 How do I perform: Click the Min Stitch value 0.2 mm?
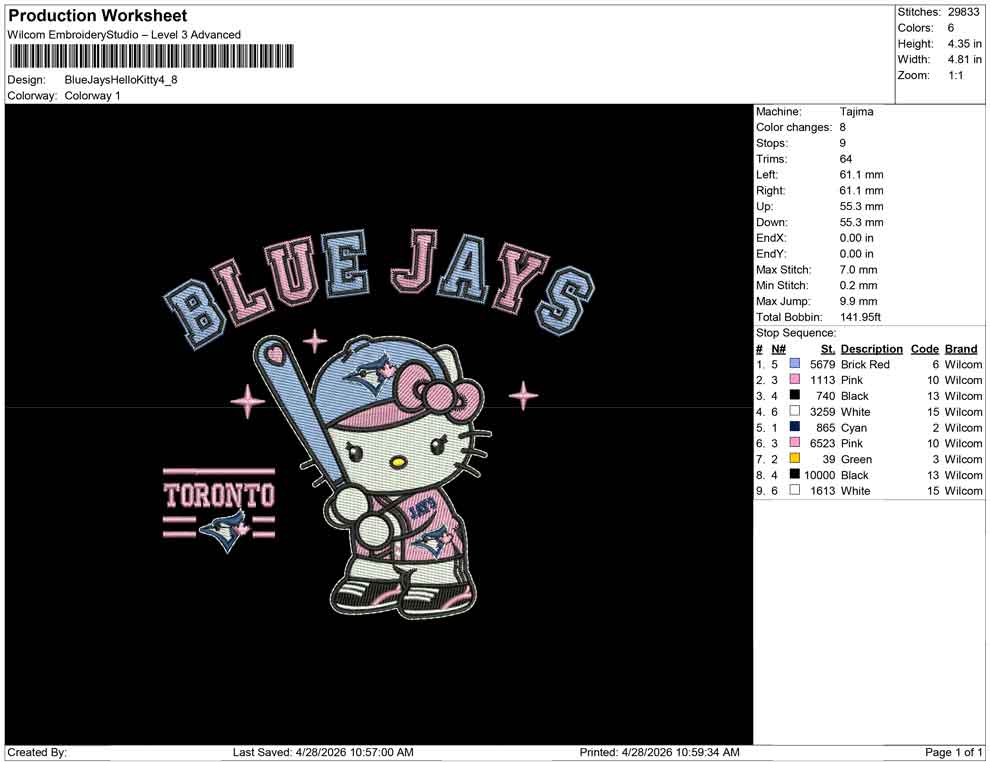pos(858,285)
